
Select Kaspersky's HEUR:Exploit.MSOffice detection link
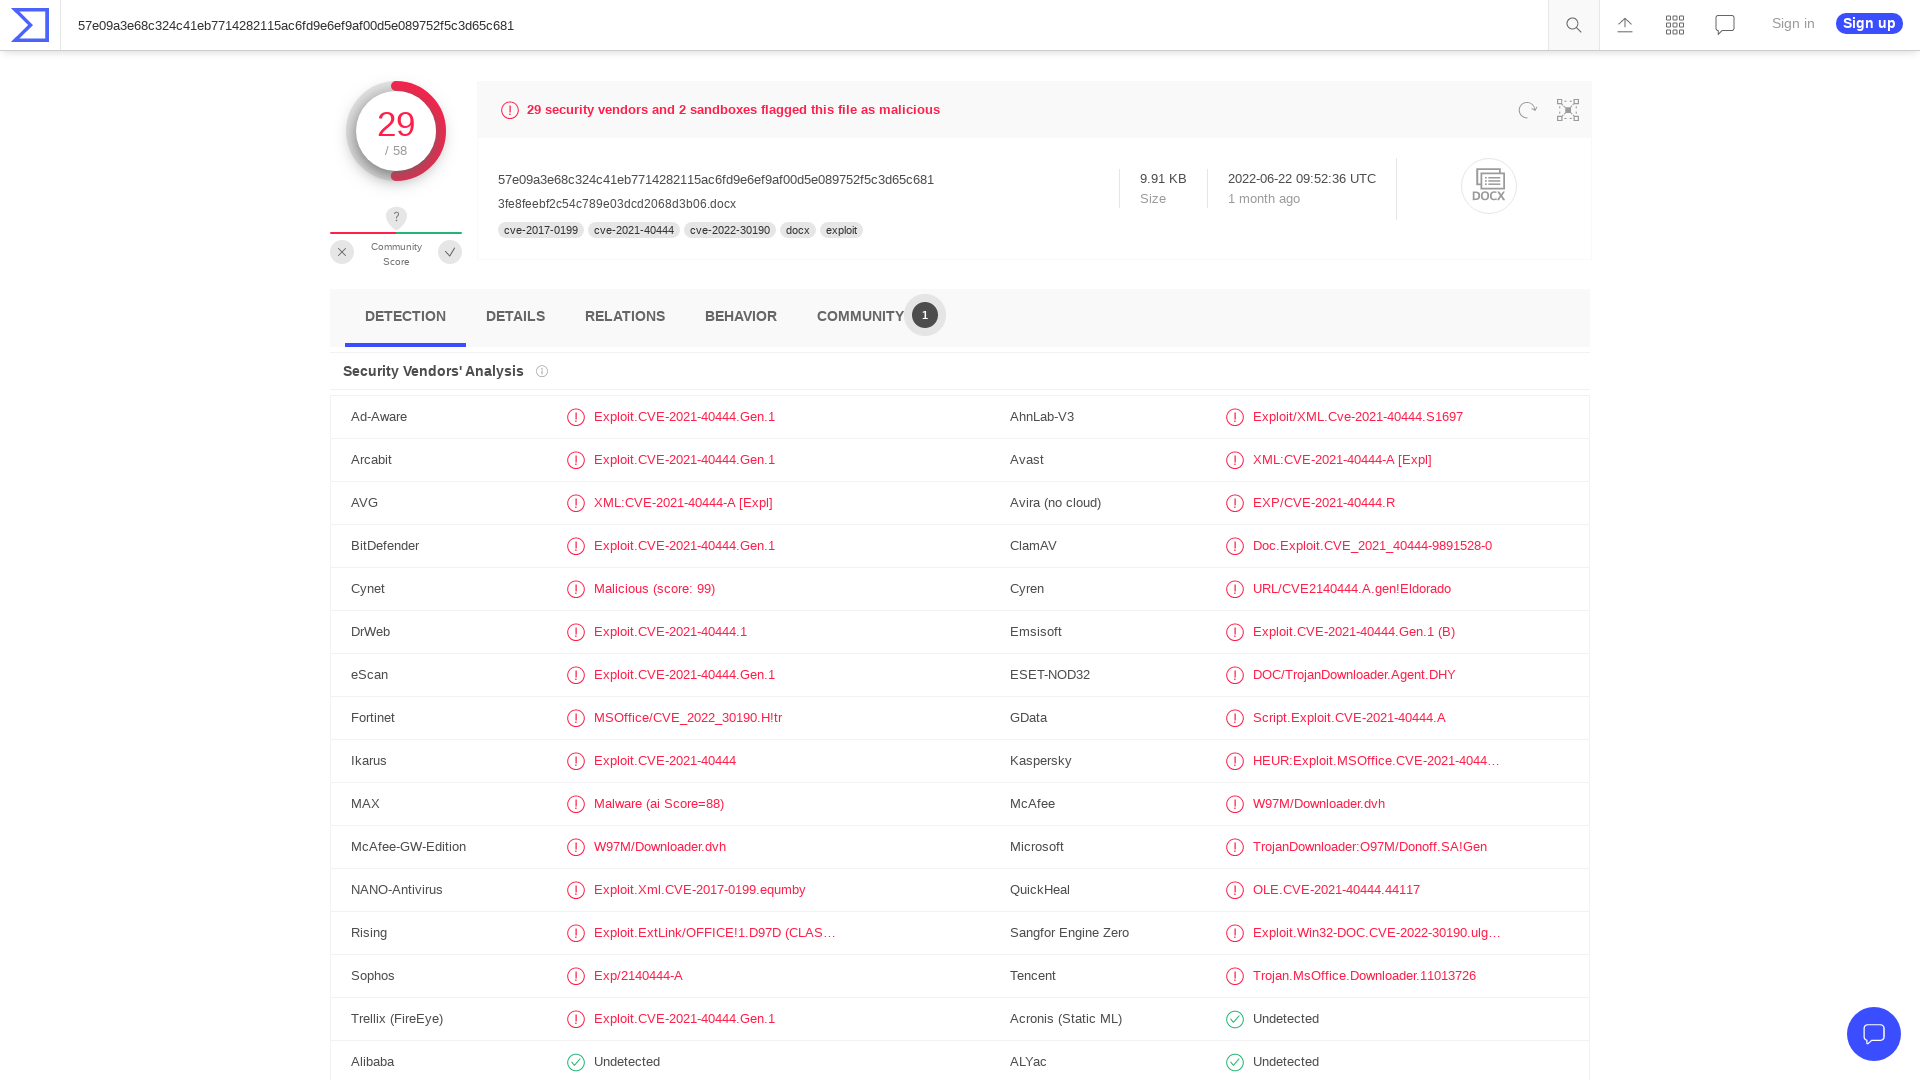click(x=1375, y=760)
